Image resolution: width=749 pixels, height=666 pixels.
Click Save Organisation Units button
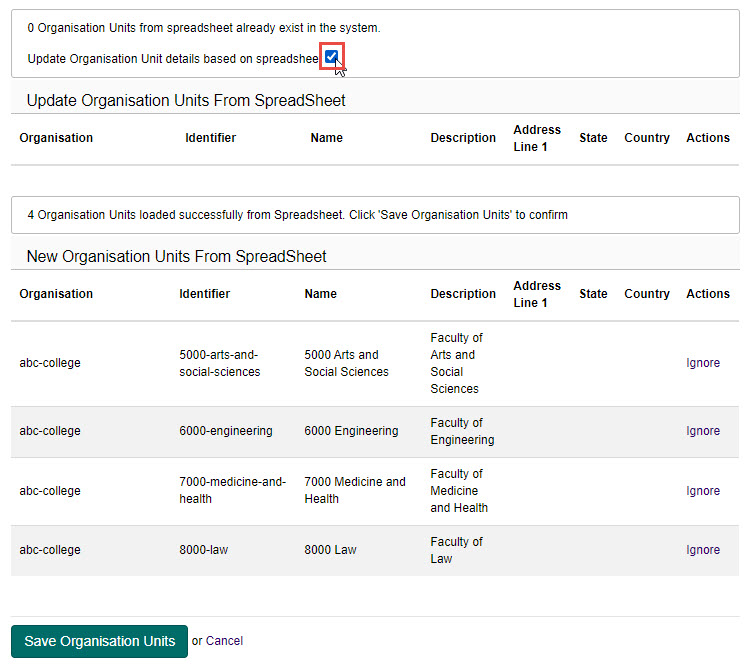pos(99,641)
